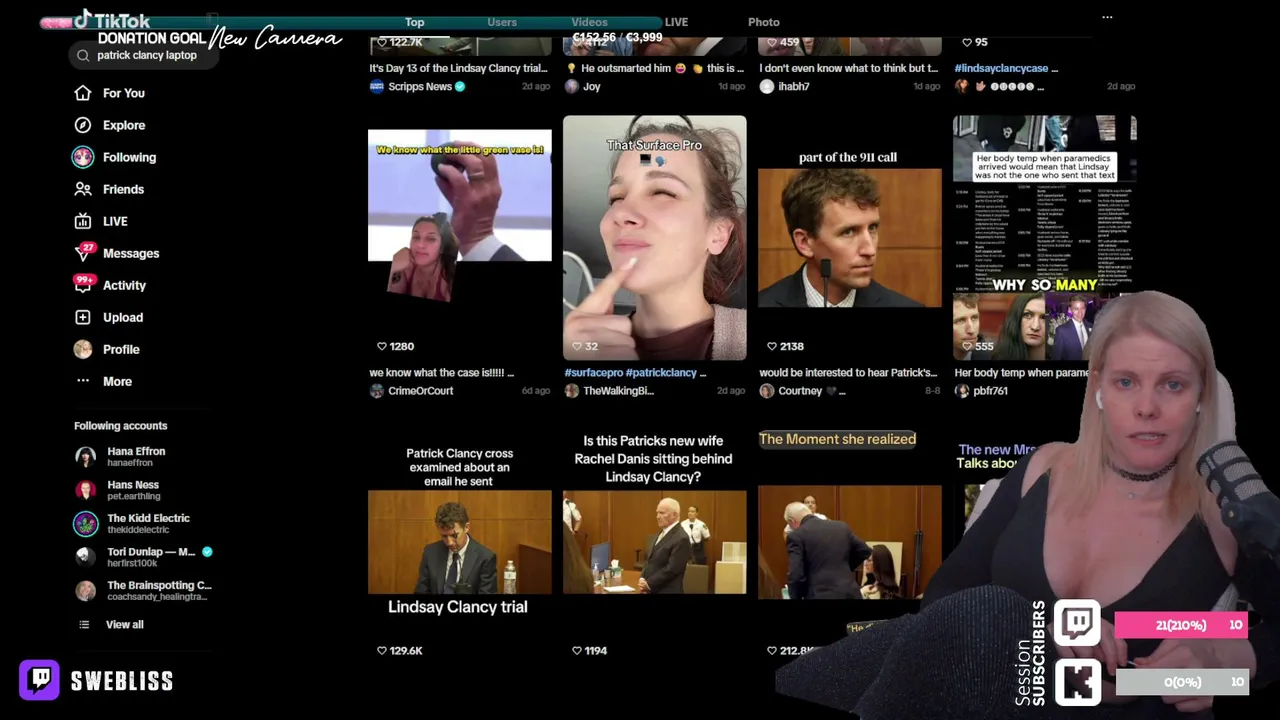Click the #lindsayclancycase hashtag link
The image size is (1280, 720).
tap(1001, 69)
